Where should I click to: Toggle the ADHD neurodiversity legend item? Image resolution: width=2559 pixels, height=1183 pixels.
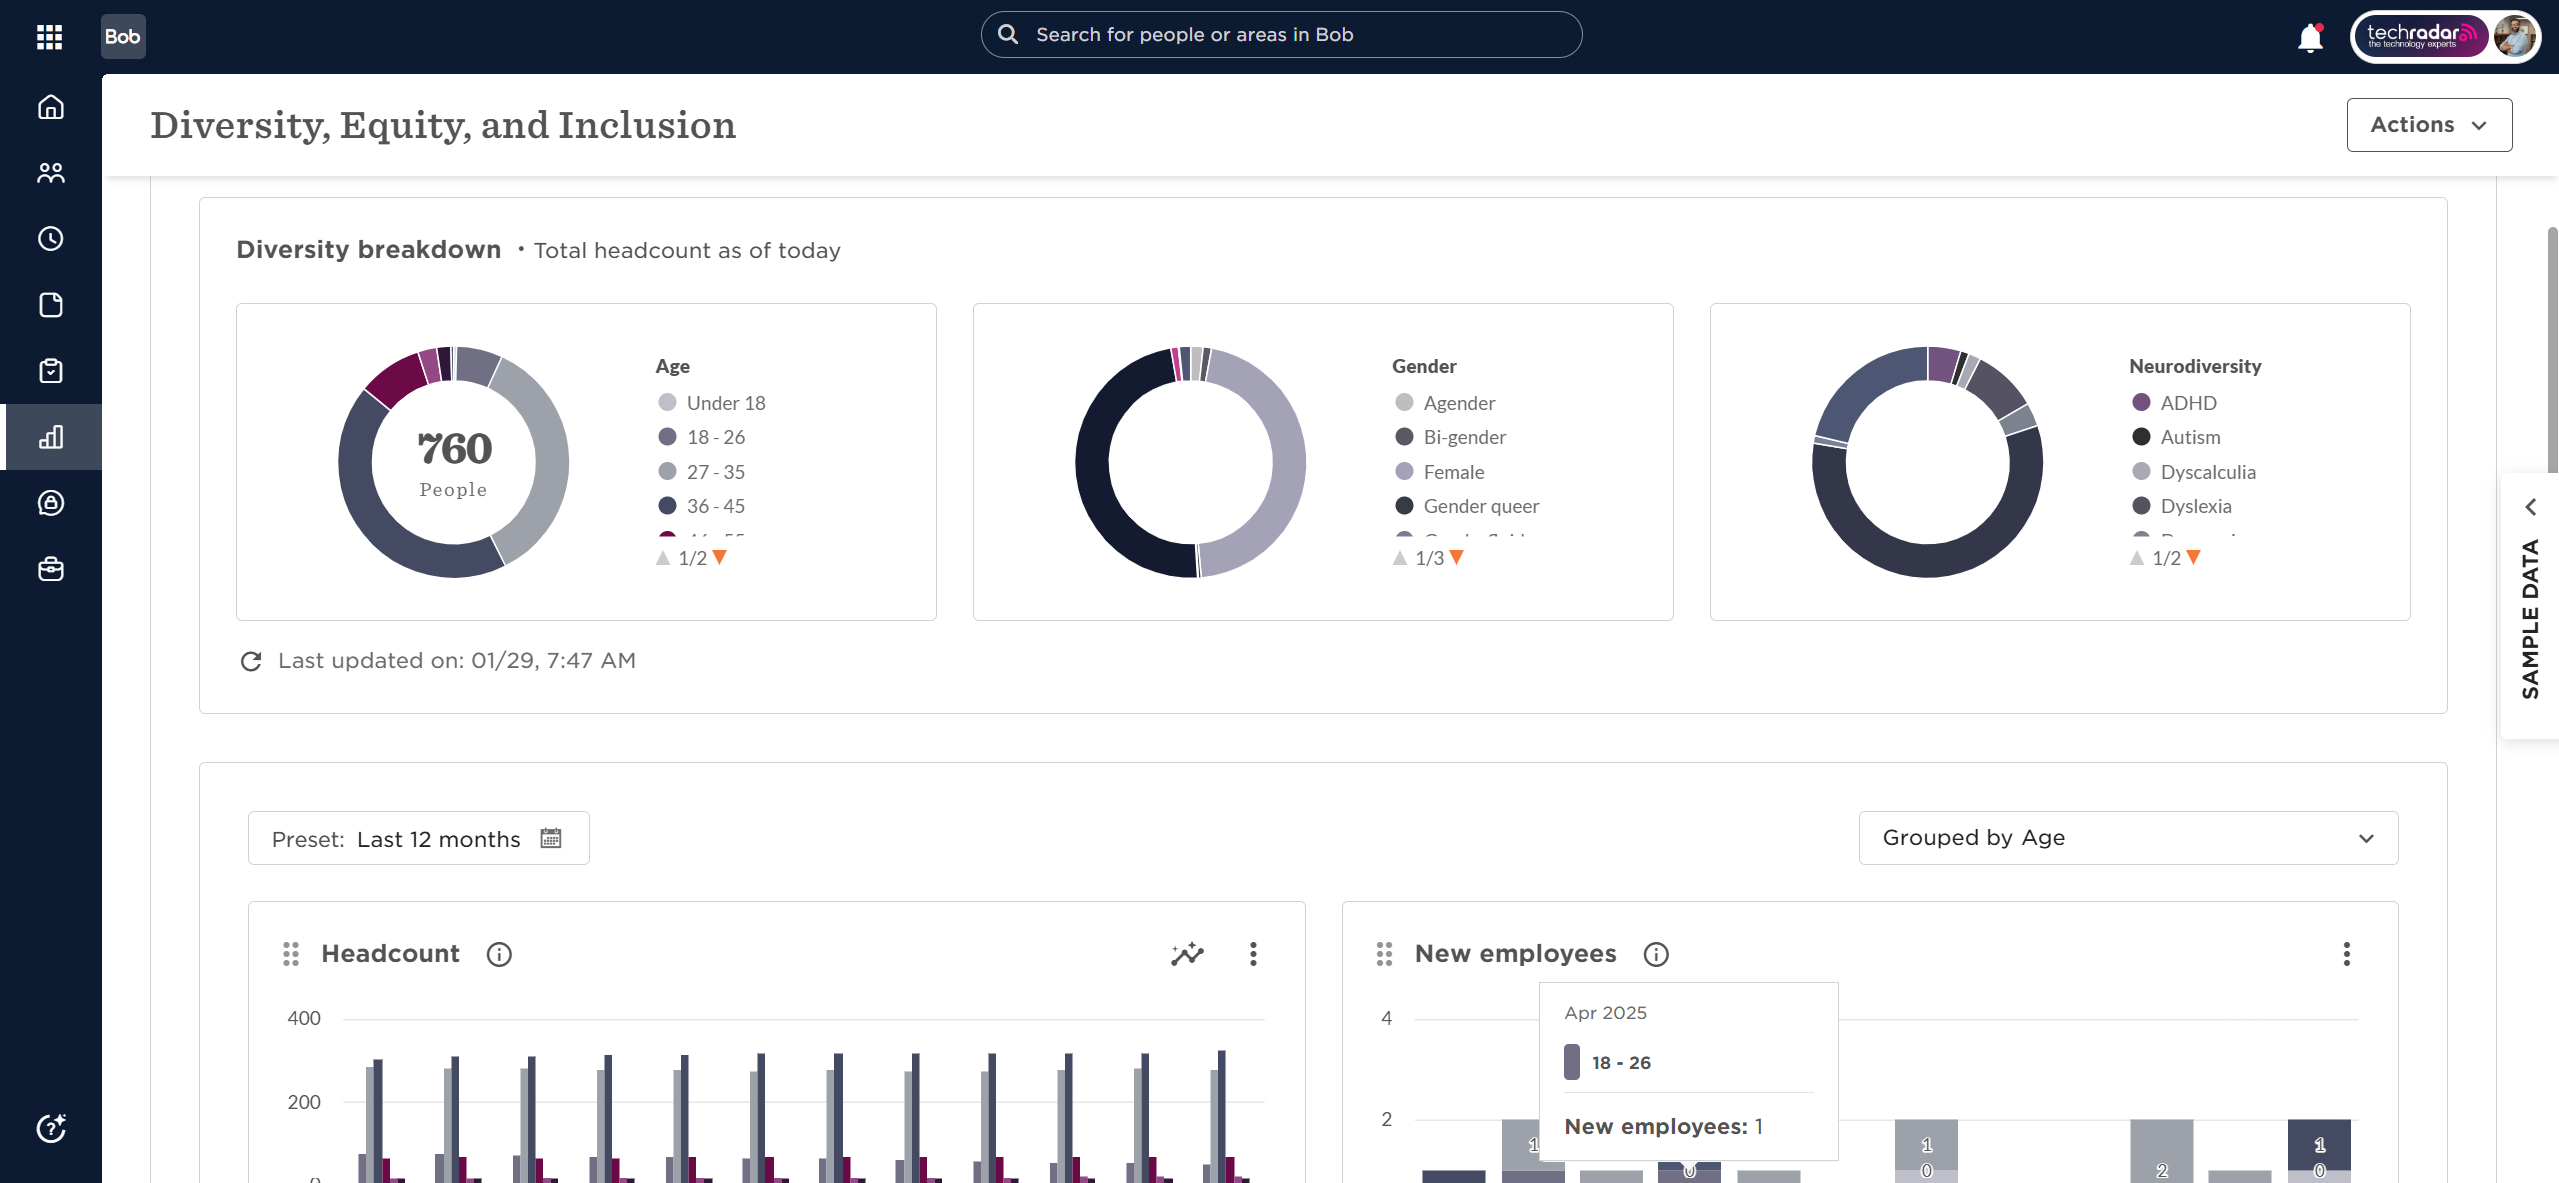point(2187,403)
